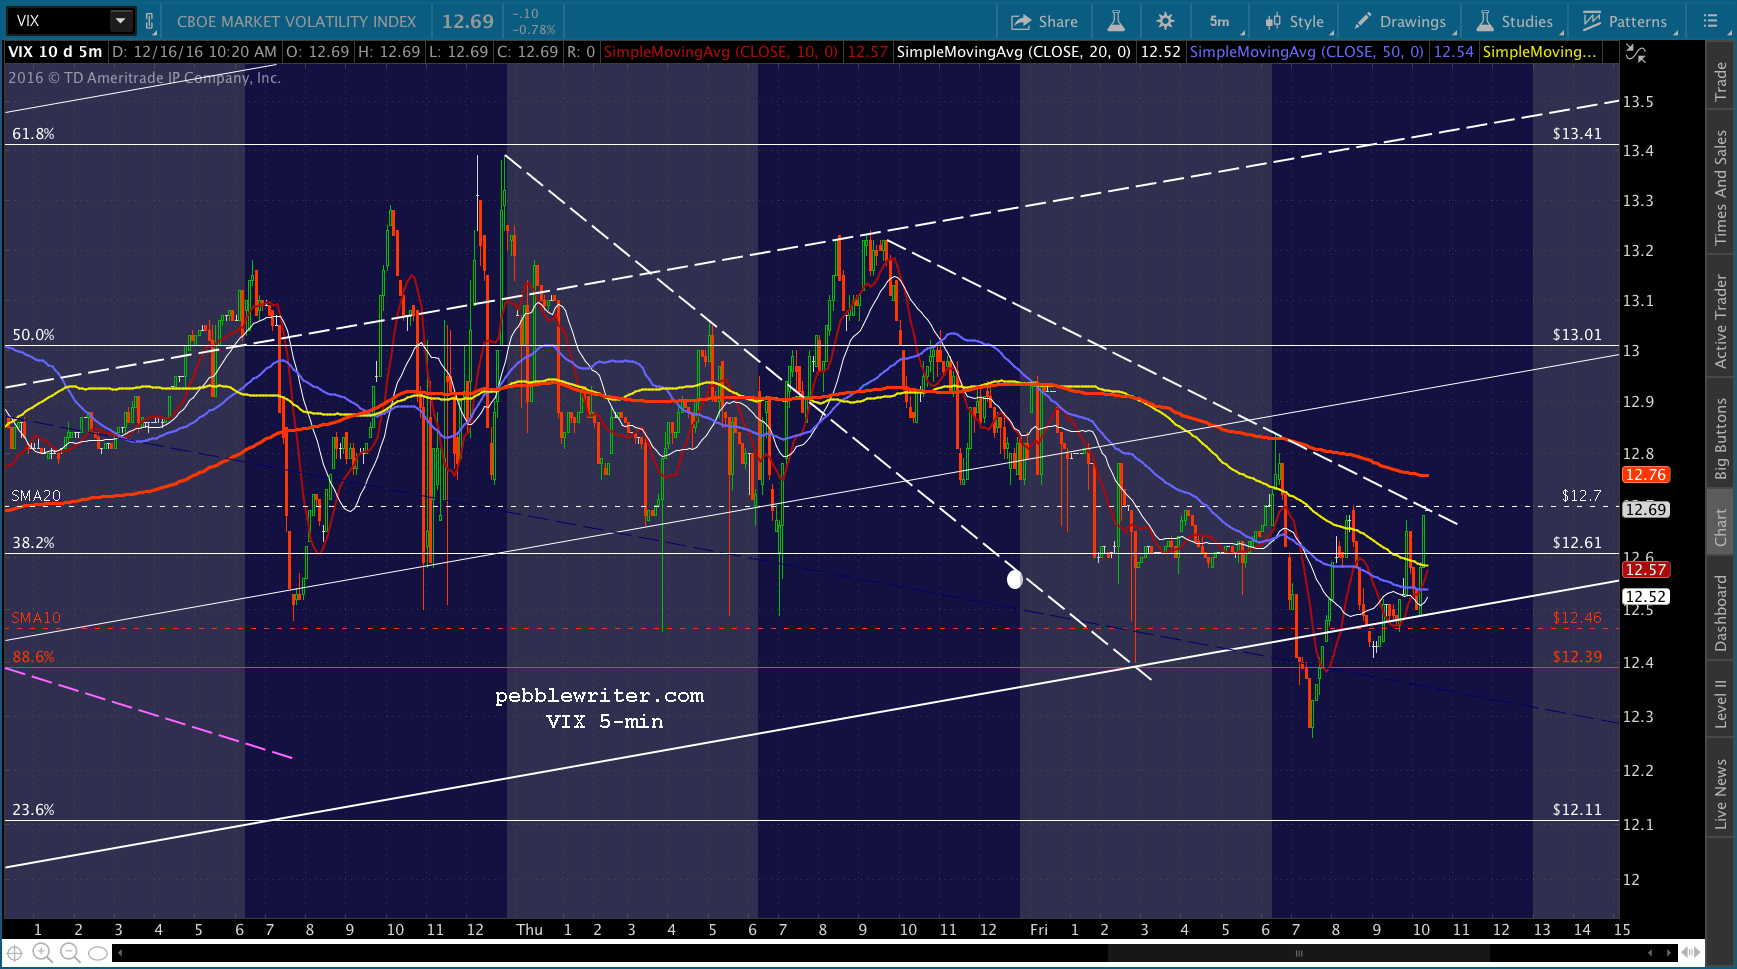The image size is (1737, 969).
Task: Click the $12.11 price level label
Action: click(1577, 810)
